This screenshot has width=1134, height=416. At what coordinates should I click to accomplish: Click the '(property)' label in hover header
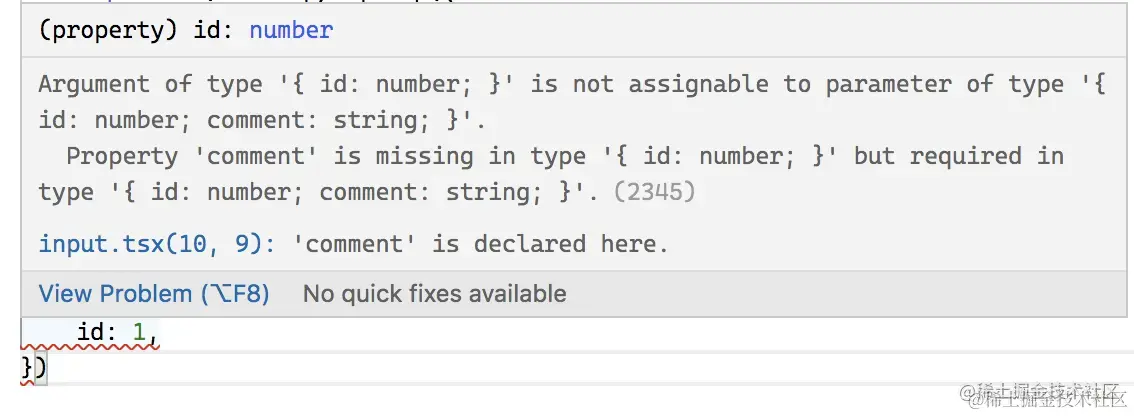[x=107, y=31]
